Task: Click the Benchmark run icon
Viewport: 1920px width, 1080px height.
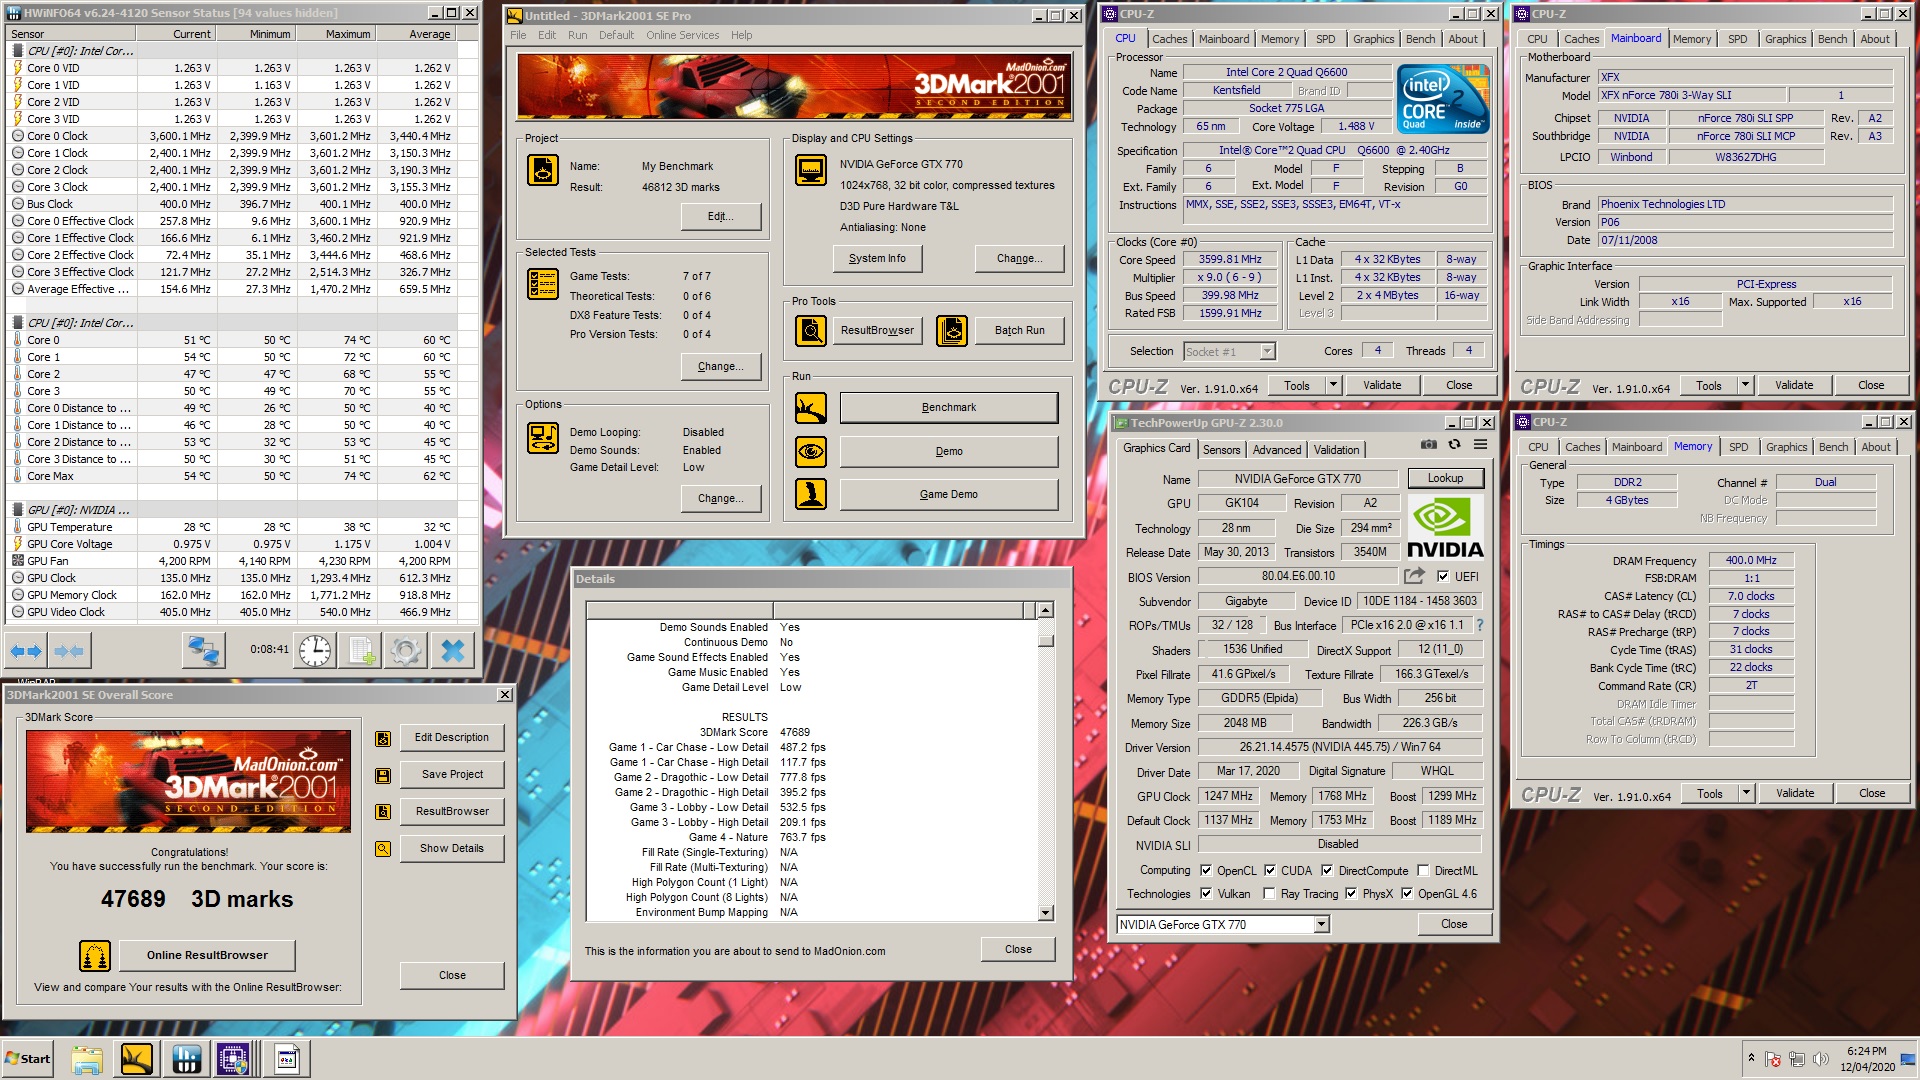Action: (x=811, y=408)
